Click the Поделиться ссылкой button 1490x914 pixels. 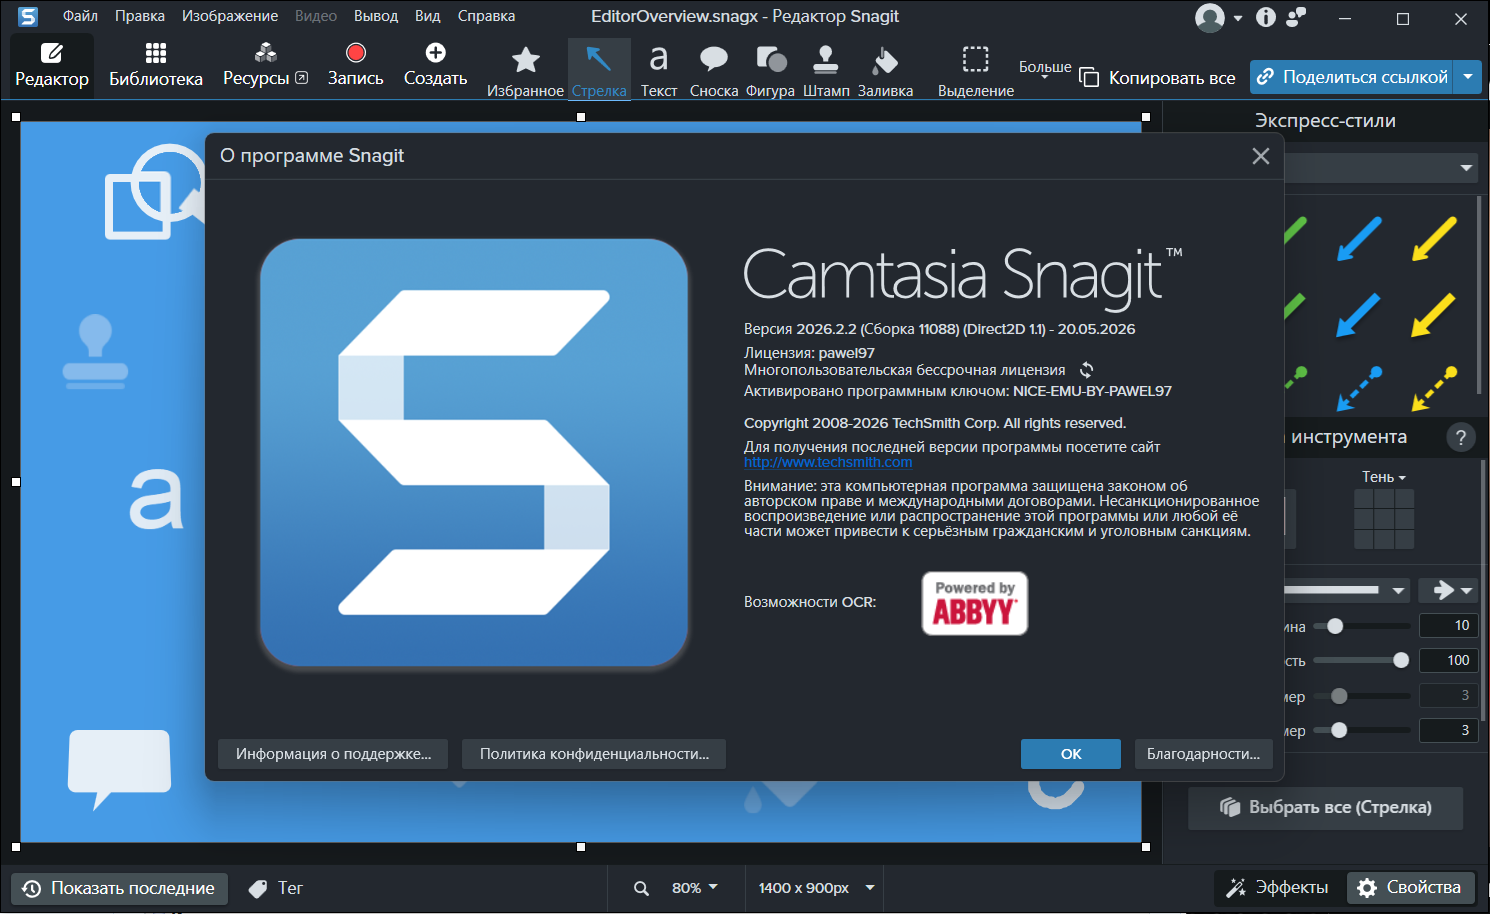pyautogui.click(x=1353, y=77)
